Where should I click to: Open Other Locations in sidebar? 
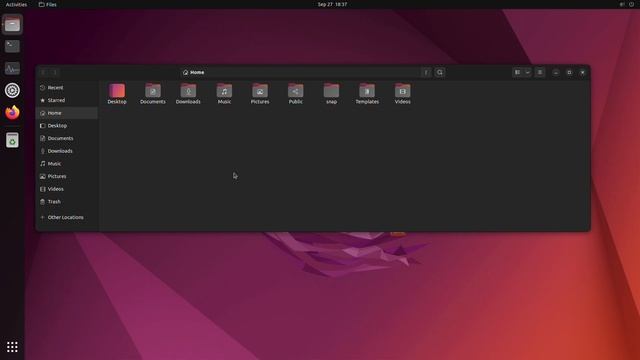pyautogui.click(x=67, y=217)
